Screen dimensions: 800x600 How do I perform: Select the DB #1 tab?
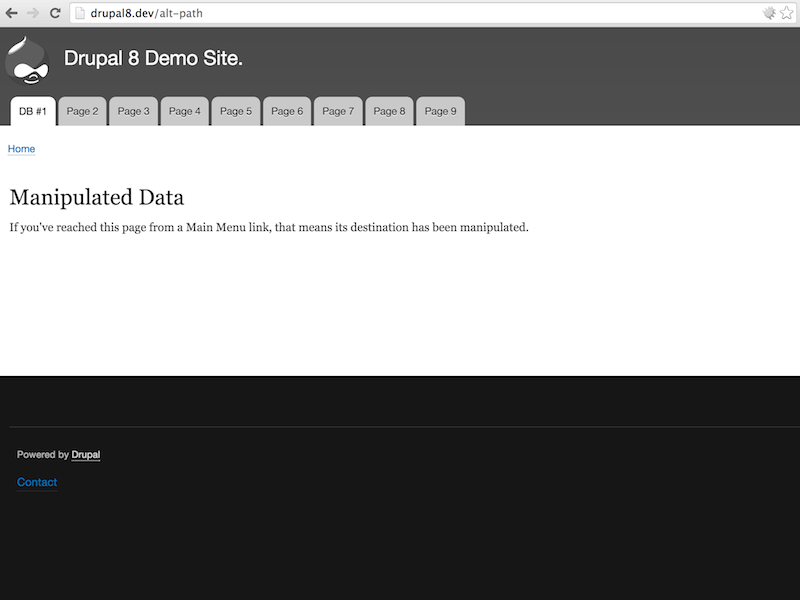tap(33, 111)
